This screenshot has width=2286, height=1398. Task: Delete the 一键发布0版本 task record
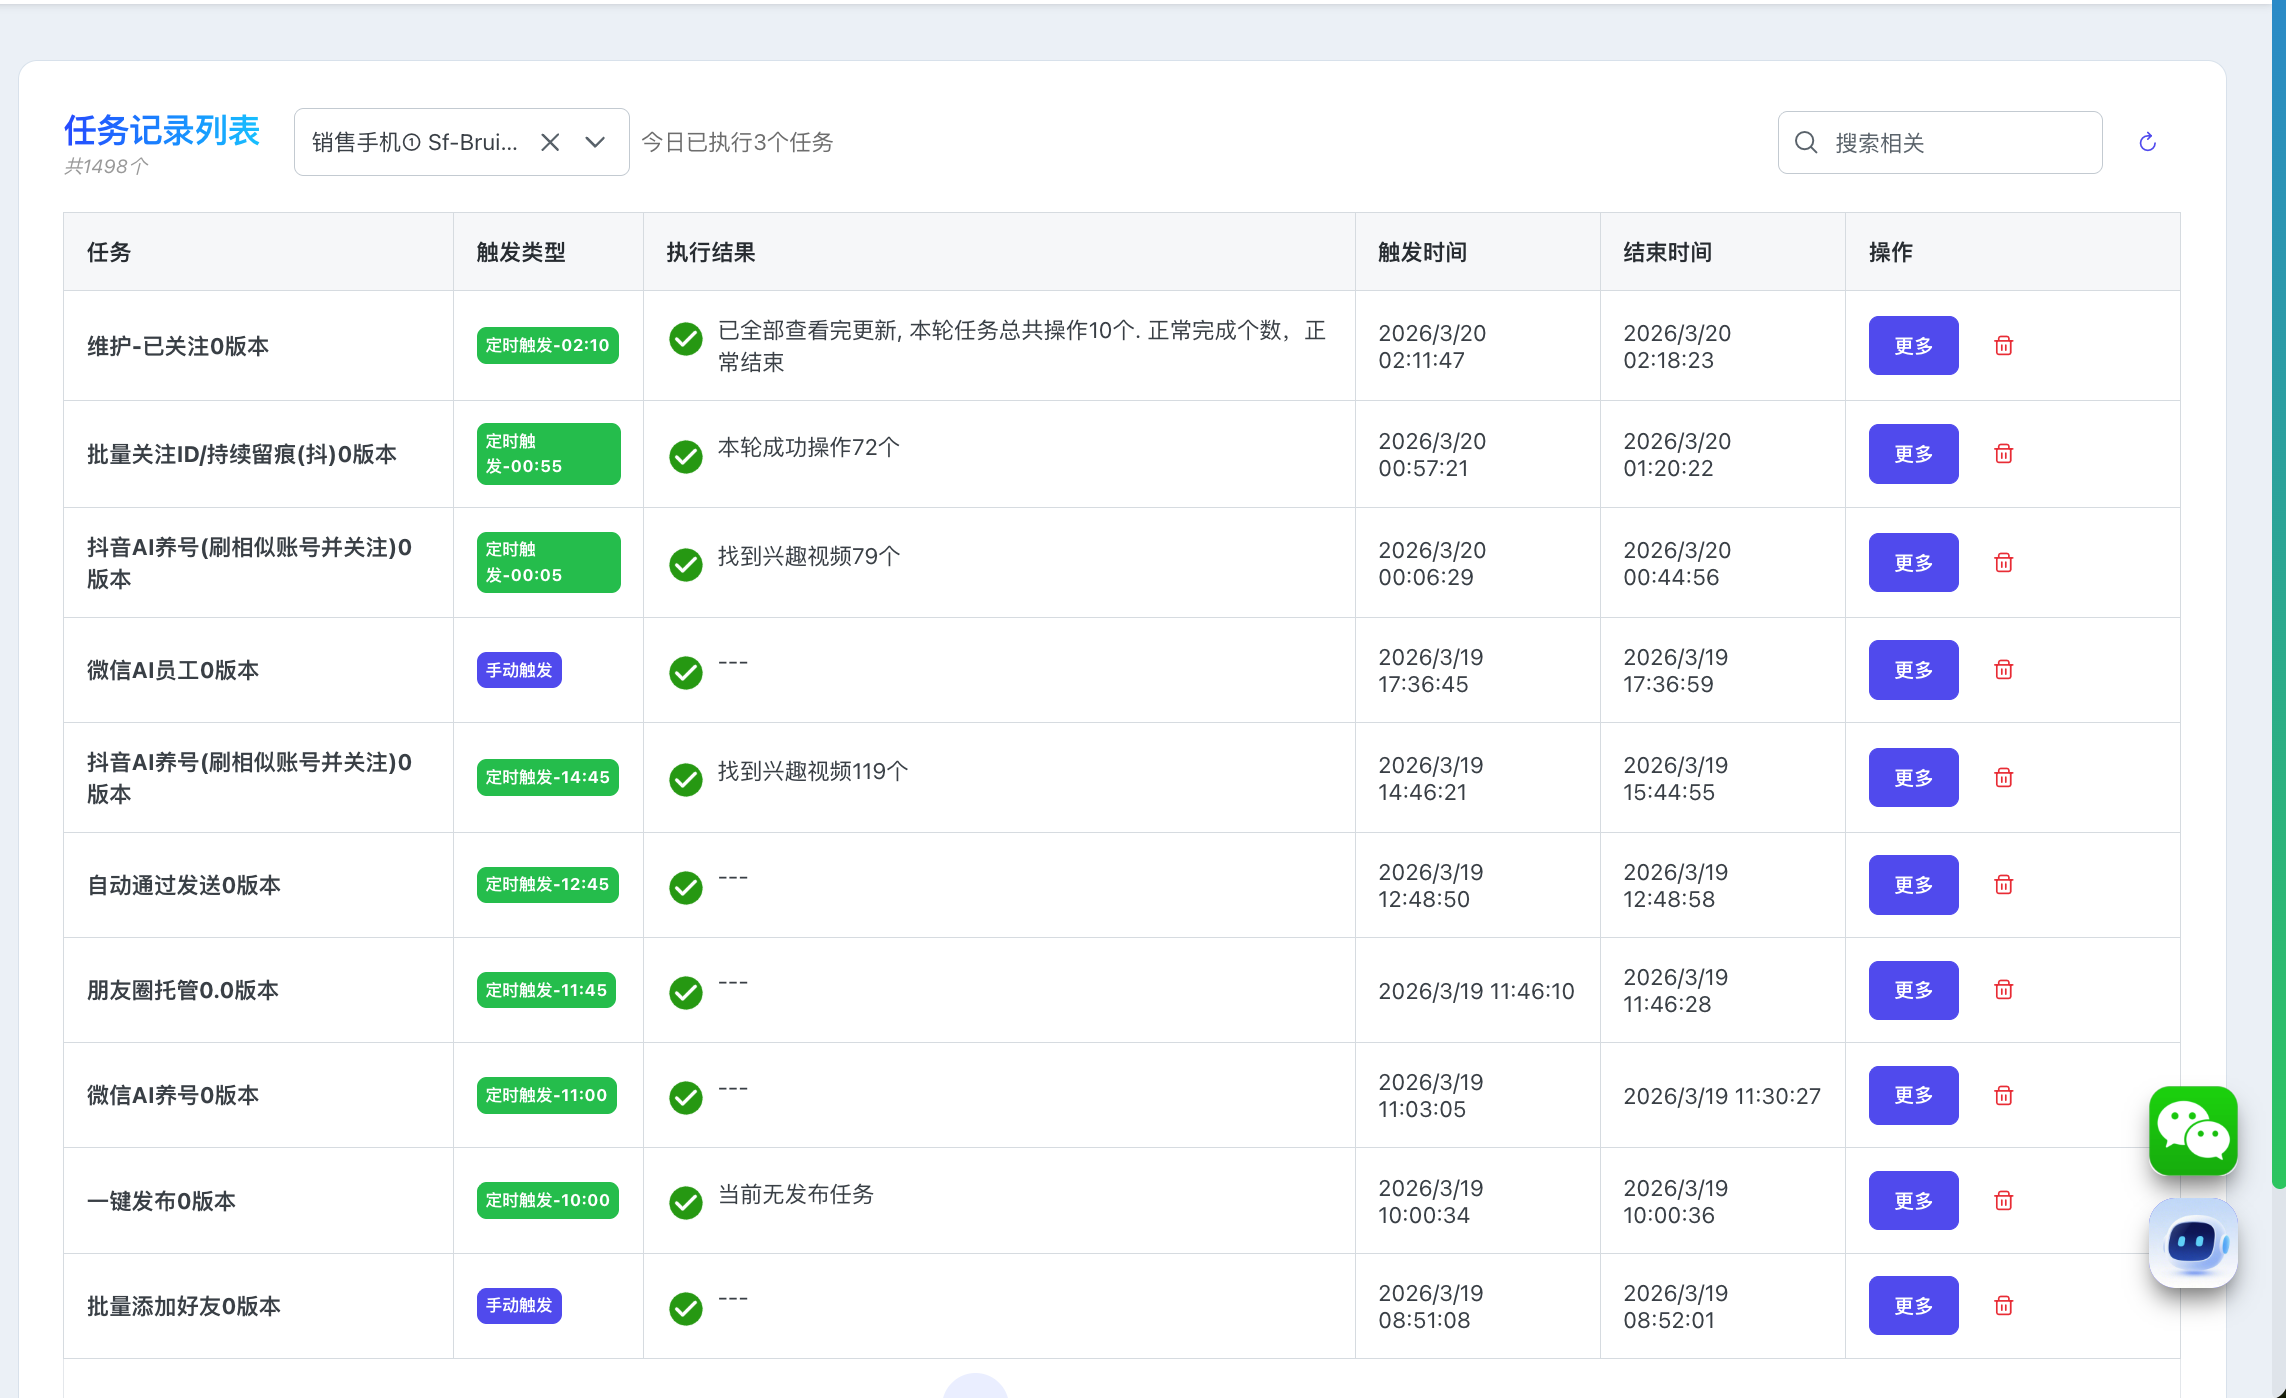point(2003,1201)
